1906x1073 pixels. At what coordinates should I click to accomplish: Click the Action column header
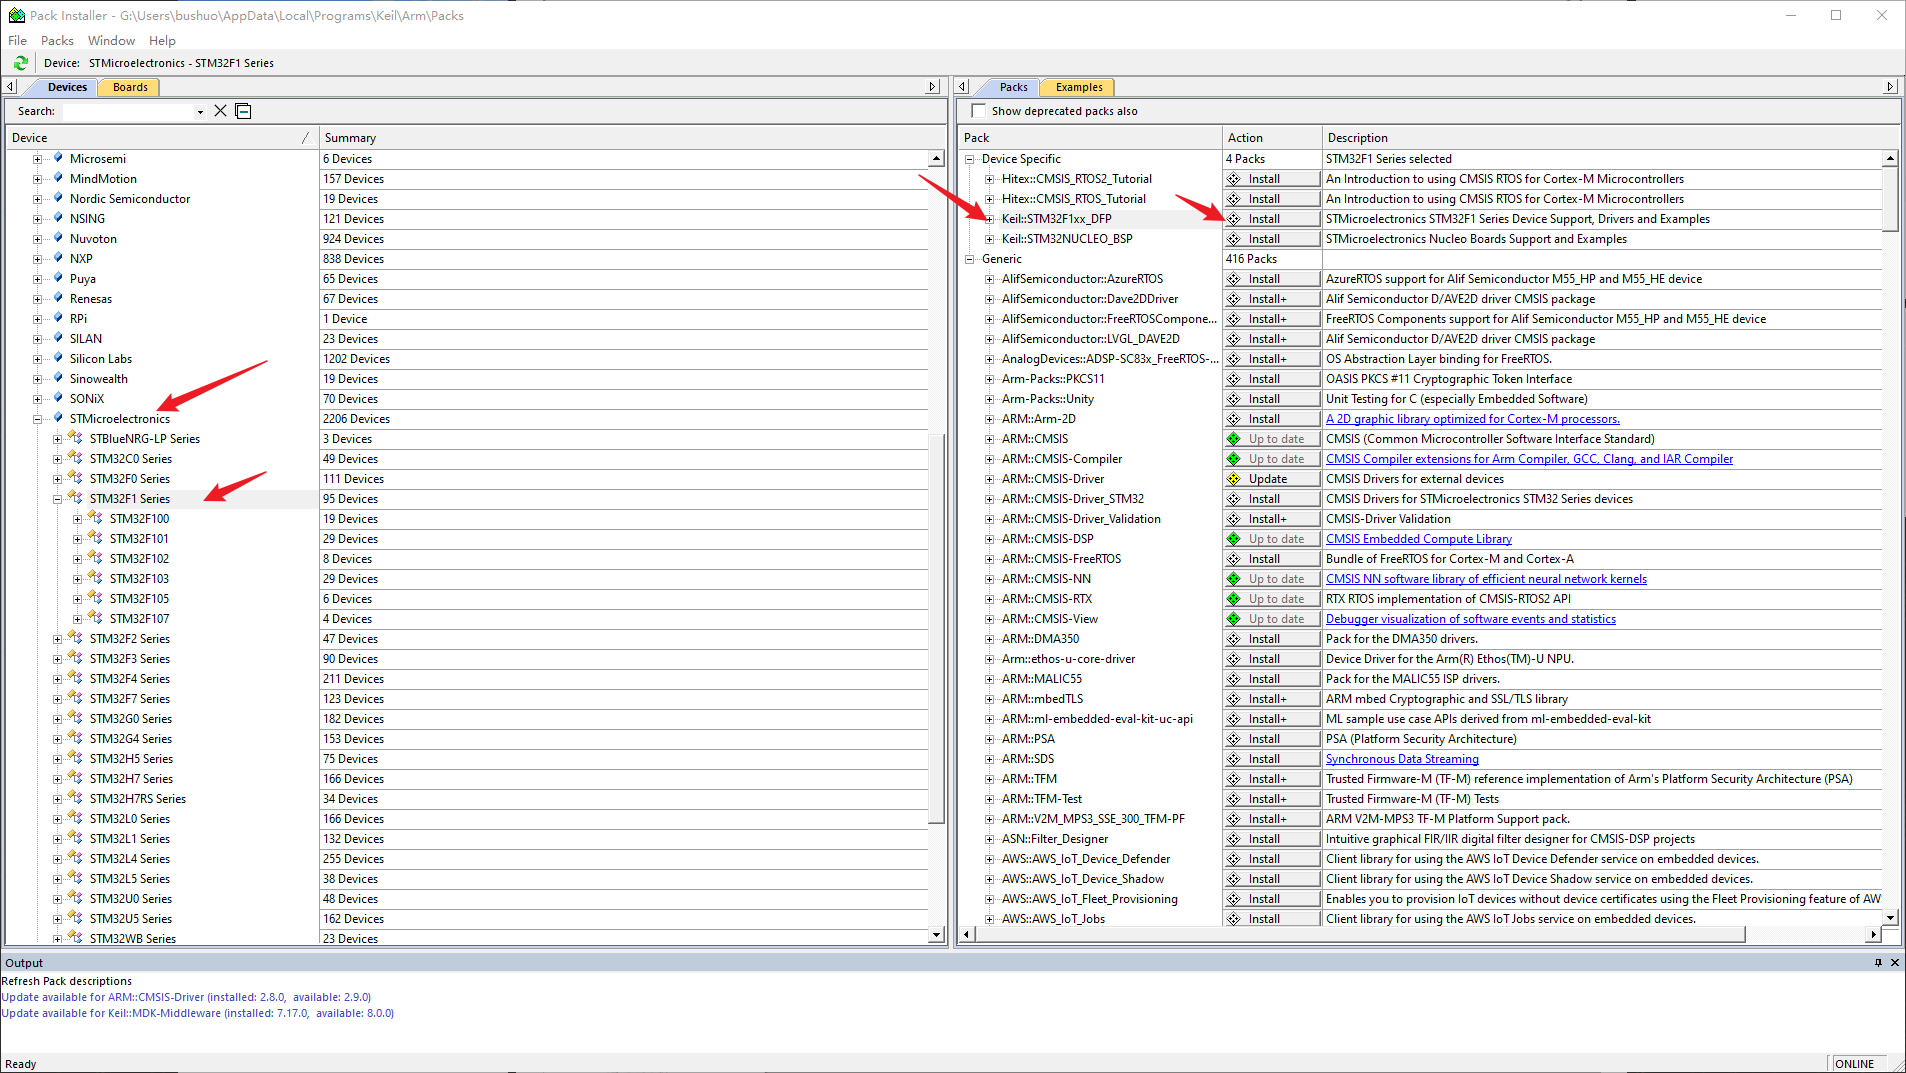click(1272, 138)
